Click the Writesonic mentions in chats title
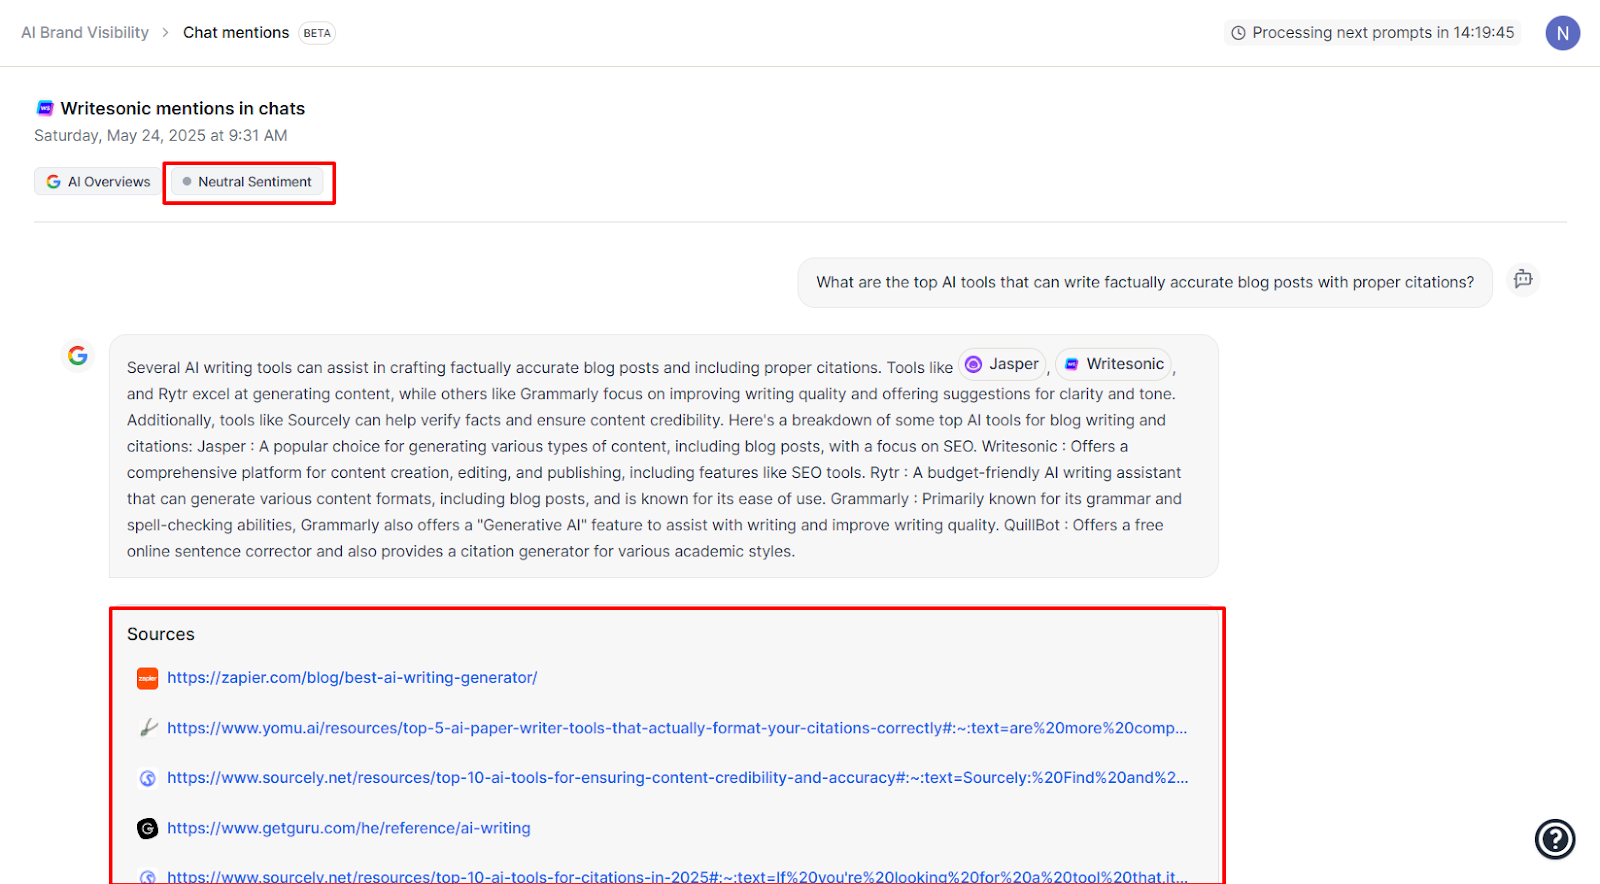1600x884 pixels. pyautogui.click(x=183, y=108)
